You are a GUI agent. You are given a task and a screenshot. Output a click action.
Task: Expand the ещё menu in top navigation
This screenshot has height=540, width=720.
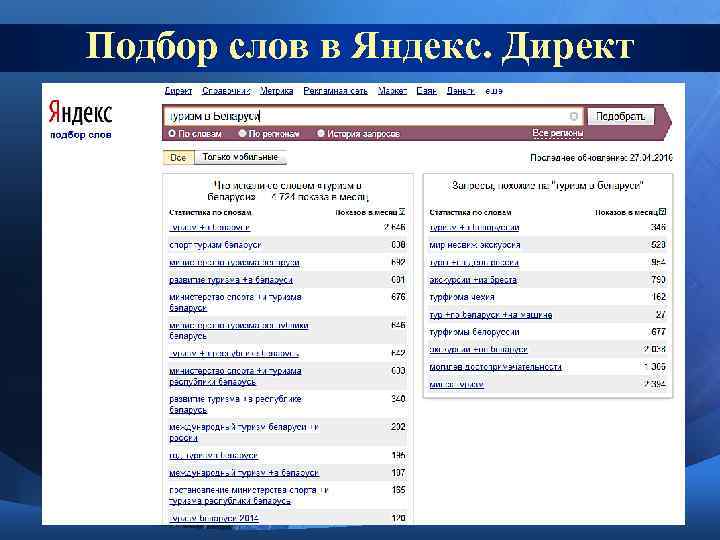pyautogui.click(x=494, y=91)
